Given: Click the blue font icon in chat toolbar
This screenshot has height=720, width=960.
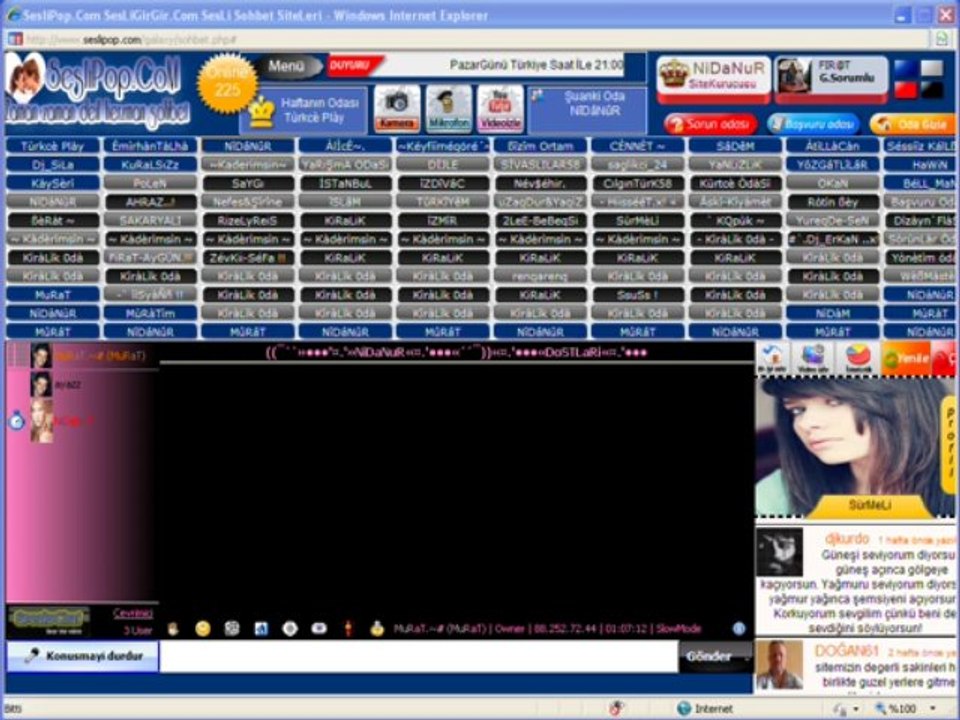Looking at the screenshot, I should pyautogui.click(x=261, y=628).
